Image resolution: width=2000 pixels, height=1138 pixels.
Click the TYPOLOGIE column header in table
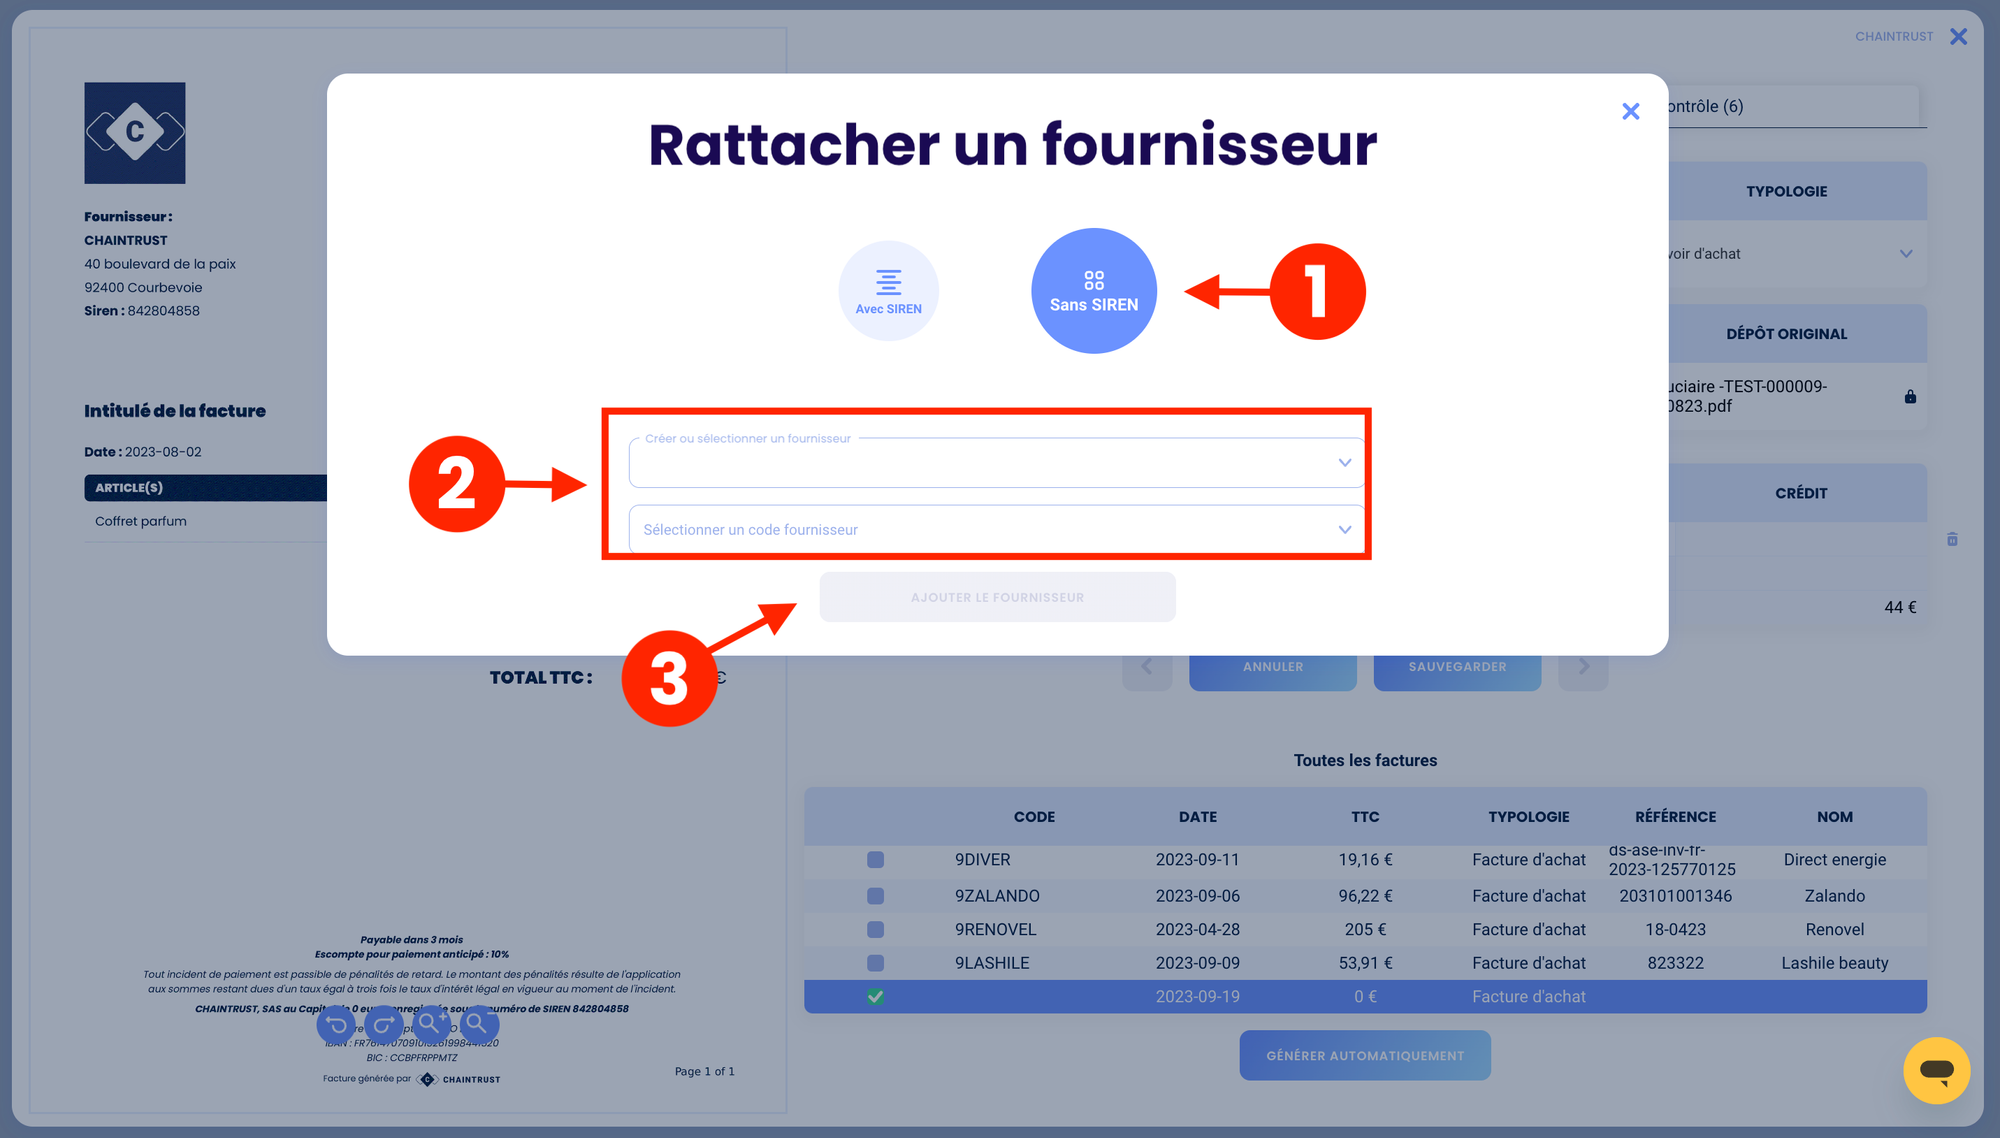pos(1528,817)
